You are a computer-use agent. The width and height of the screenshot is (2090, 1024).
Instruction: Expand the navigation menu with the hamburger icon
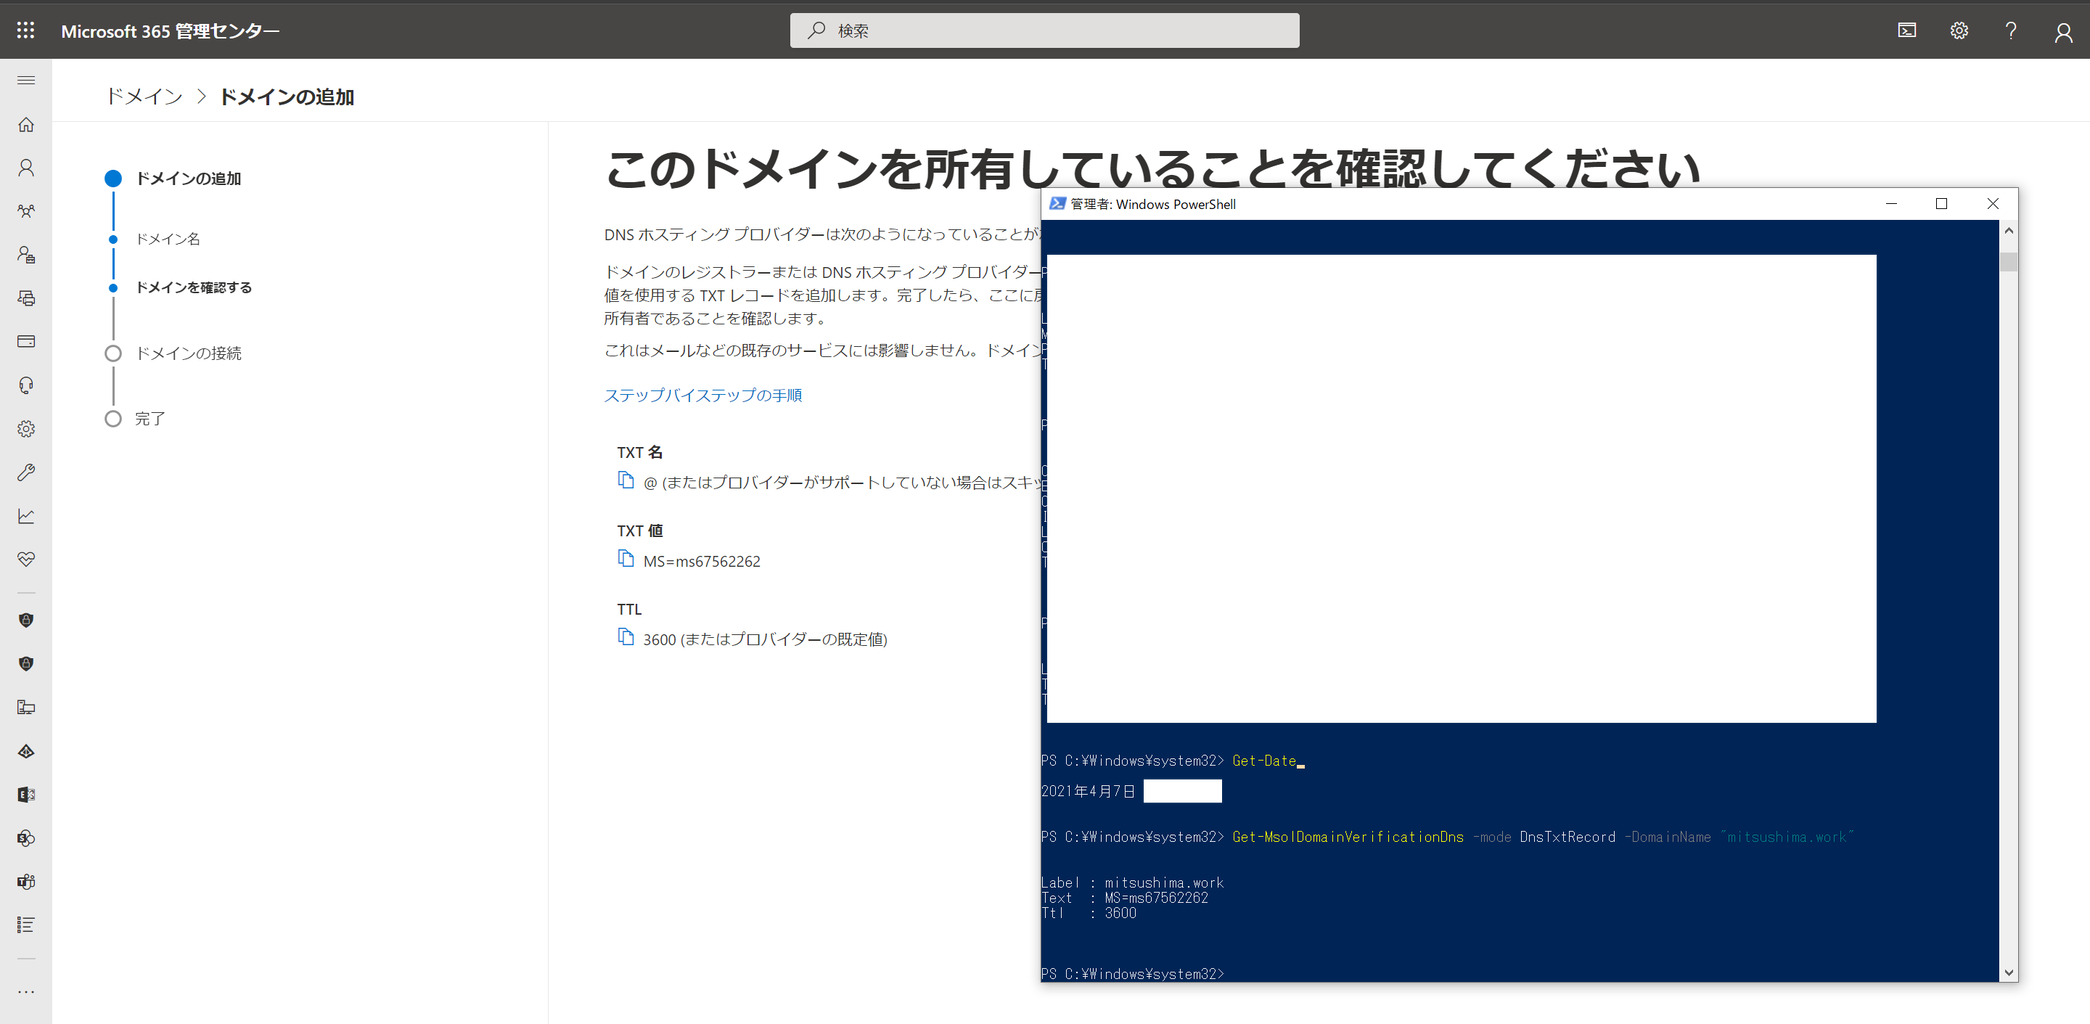(26, 80)
